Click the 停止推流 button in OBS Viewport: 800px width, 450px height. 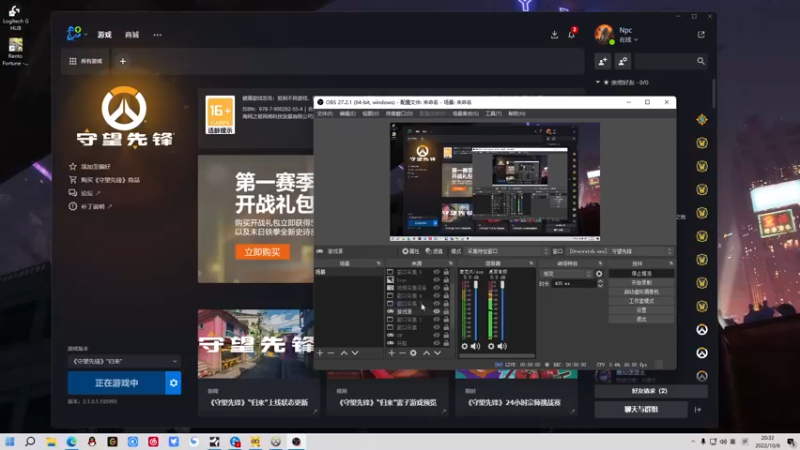(641, 273)
